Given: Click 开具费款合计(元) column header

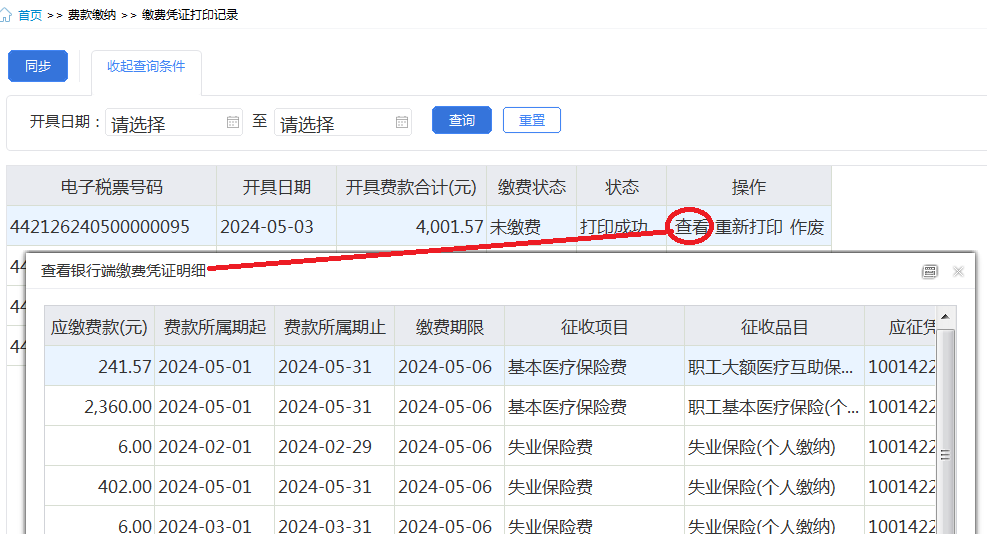Looking at the screenshot, I should pos(411,186).
